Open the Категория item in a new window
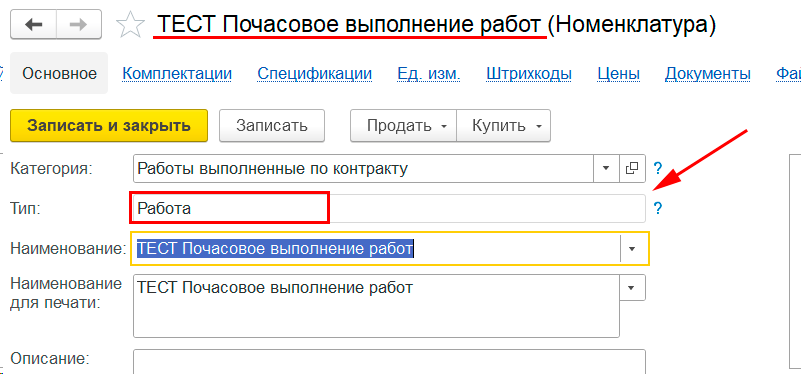The height and width of the screenshot is (374, 801). pyautogui.click(x=632, y=168)
